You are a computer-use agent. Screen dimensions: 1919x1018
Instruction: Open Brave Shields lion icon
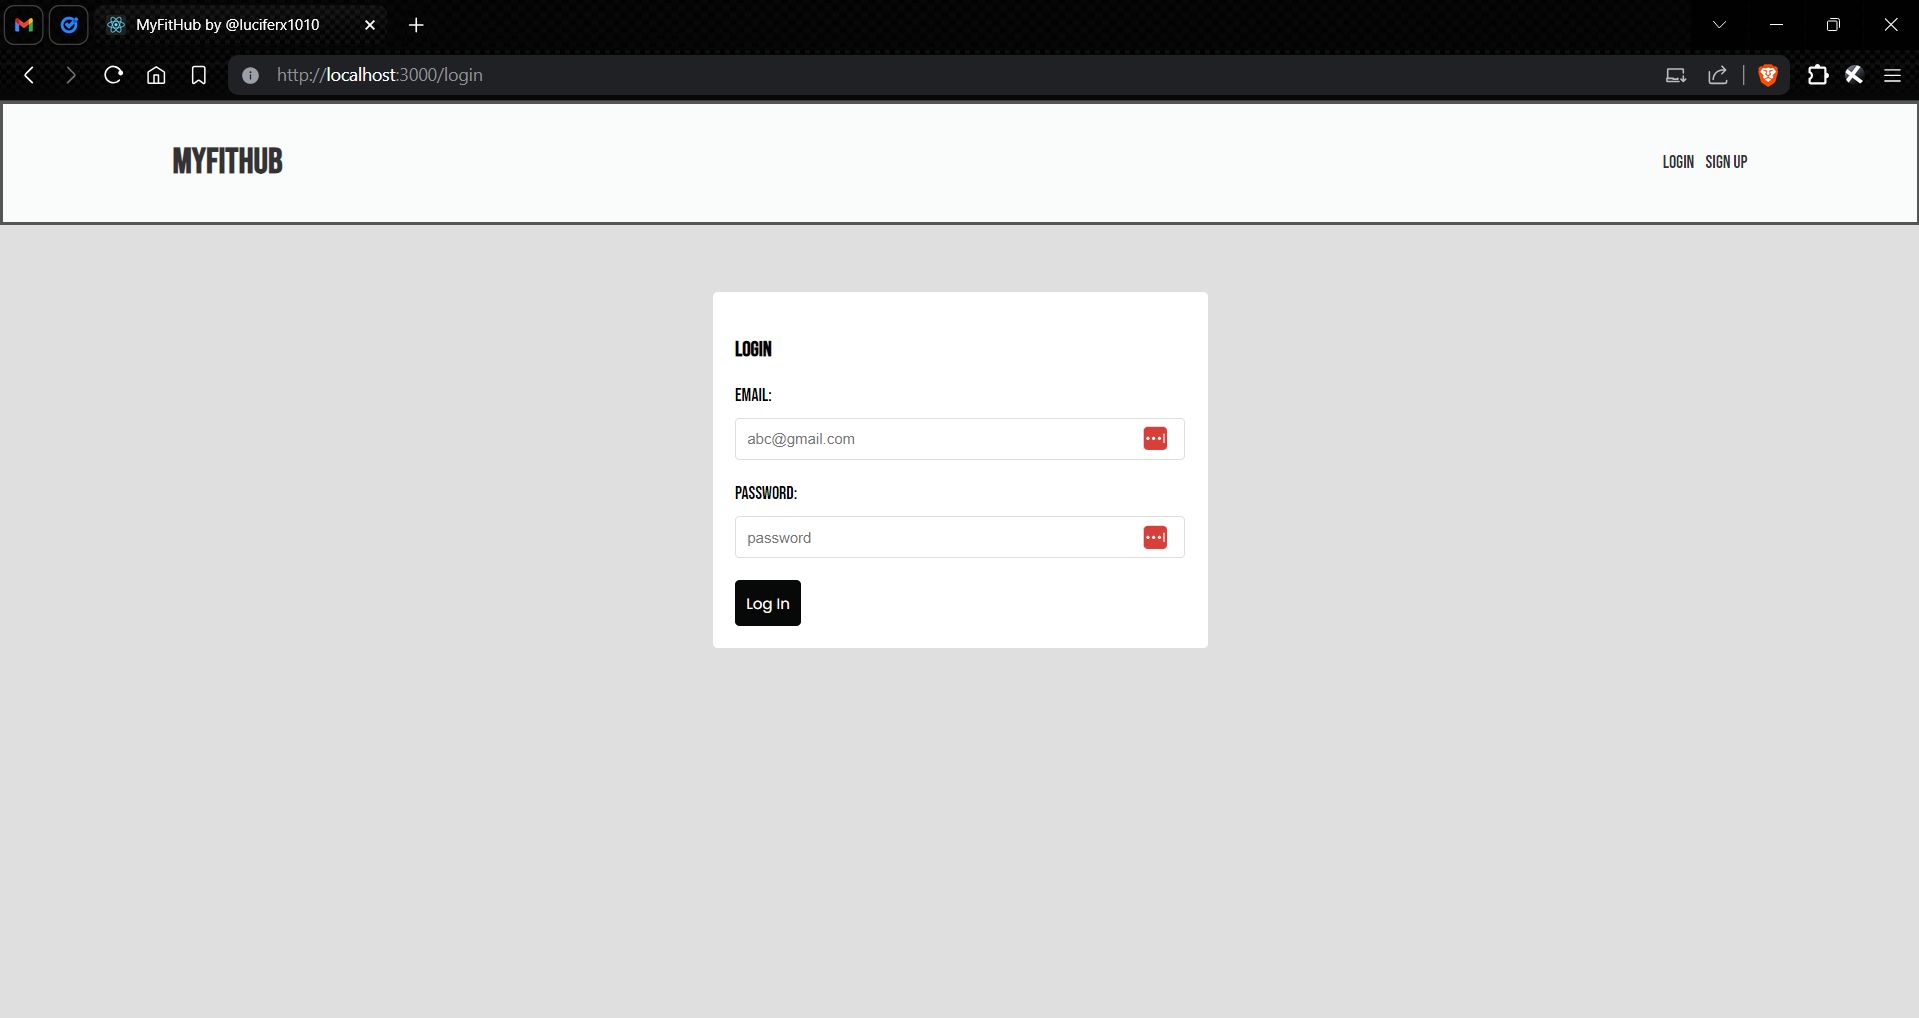click(x=1768, y=75)
